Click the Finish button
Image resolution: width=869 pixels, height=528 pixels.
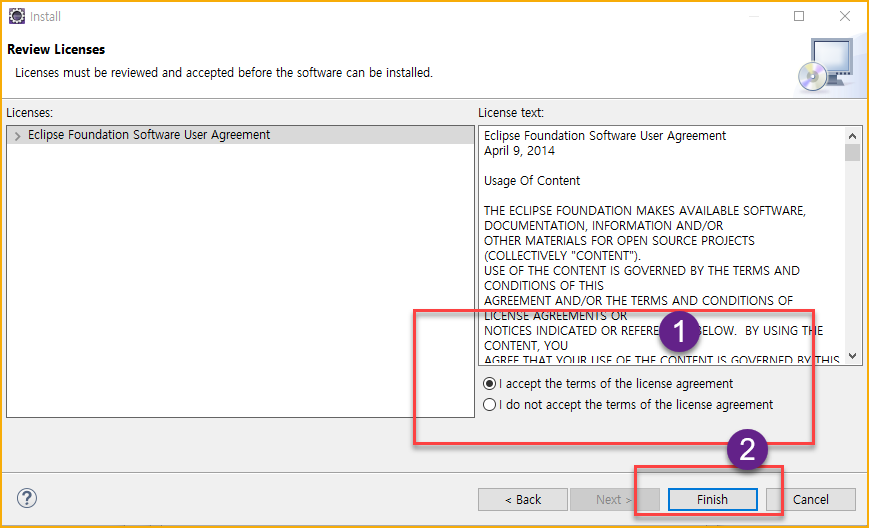[x=712, y=499]
